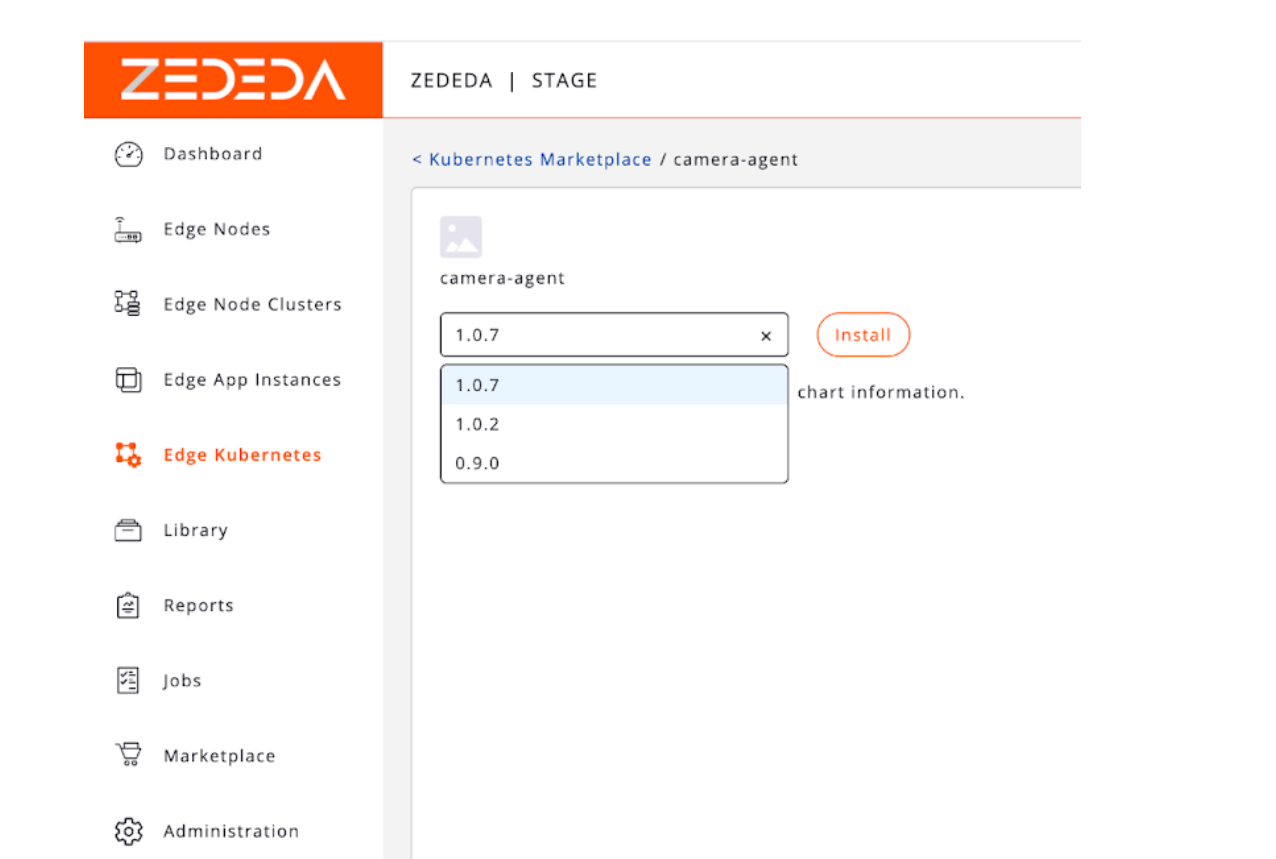
Task: Click the Reports clipboard icon
Action: pos(128,606)
